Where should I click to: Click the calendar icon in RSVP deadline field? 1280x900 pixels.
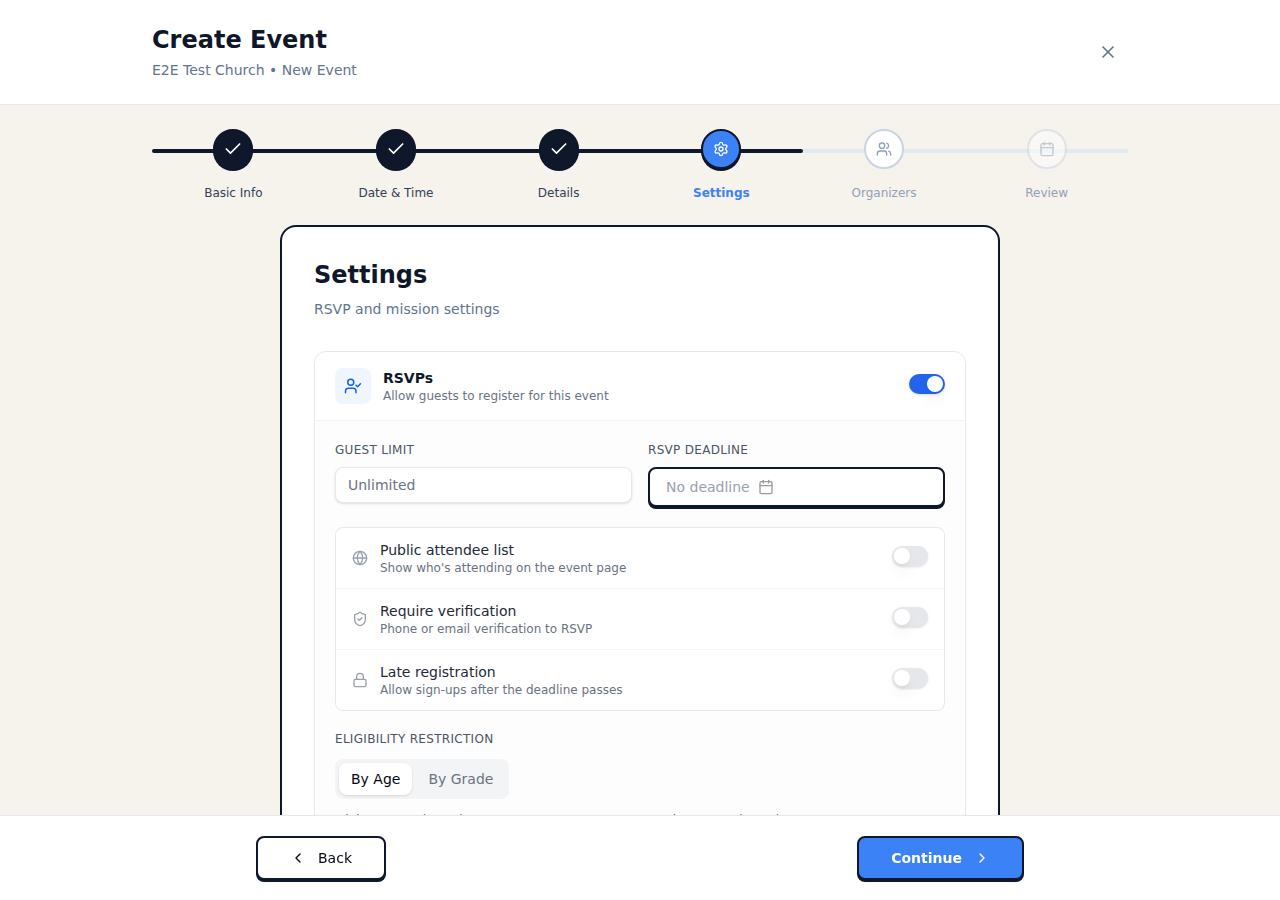tap(766, 487)
